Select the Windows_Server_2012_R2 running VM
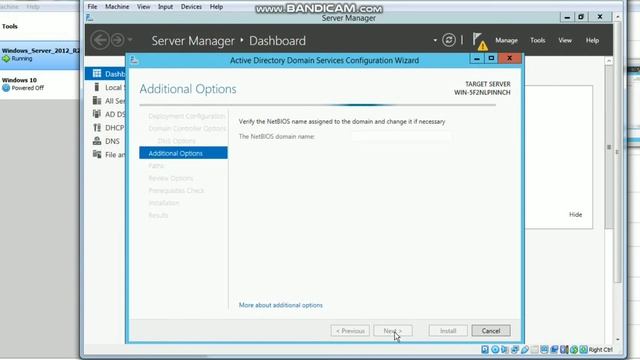 (x=40, y=55)
